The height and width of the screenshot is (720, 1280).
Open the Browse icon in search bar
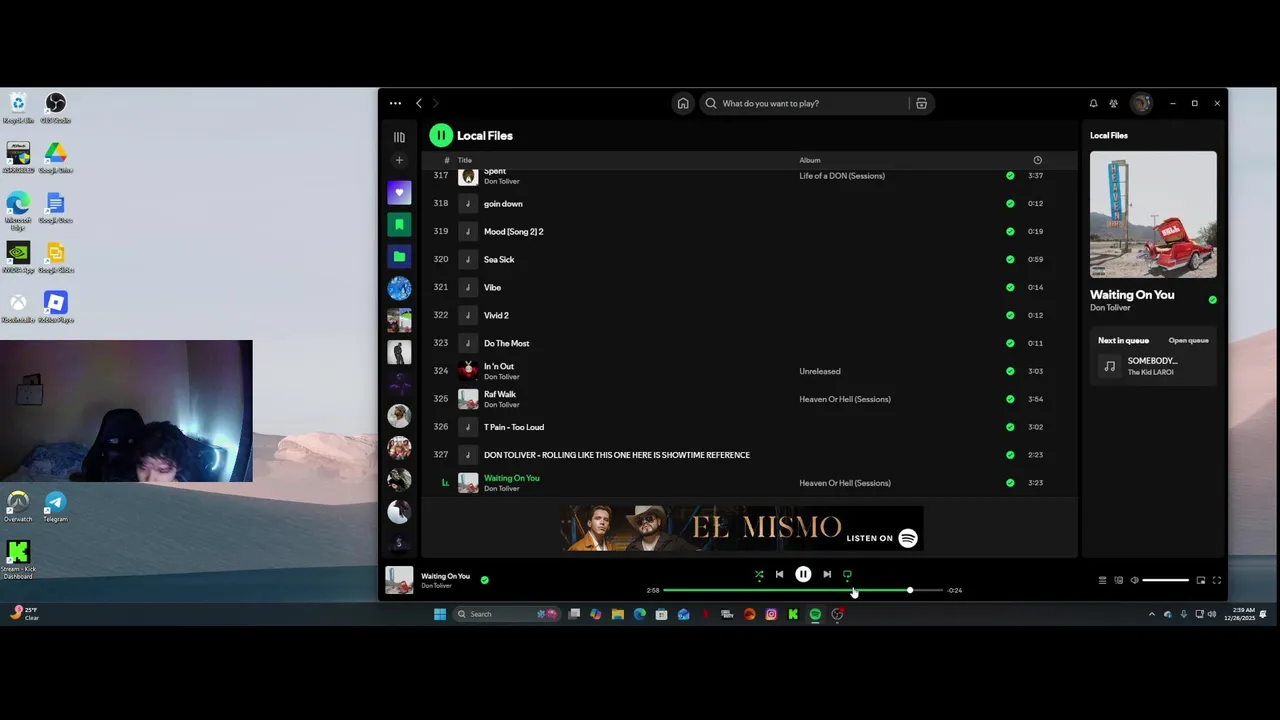tap(921, 103)
